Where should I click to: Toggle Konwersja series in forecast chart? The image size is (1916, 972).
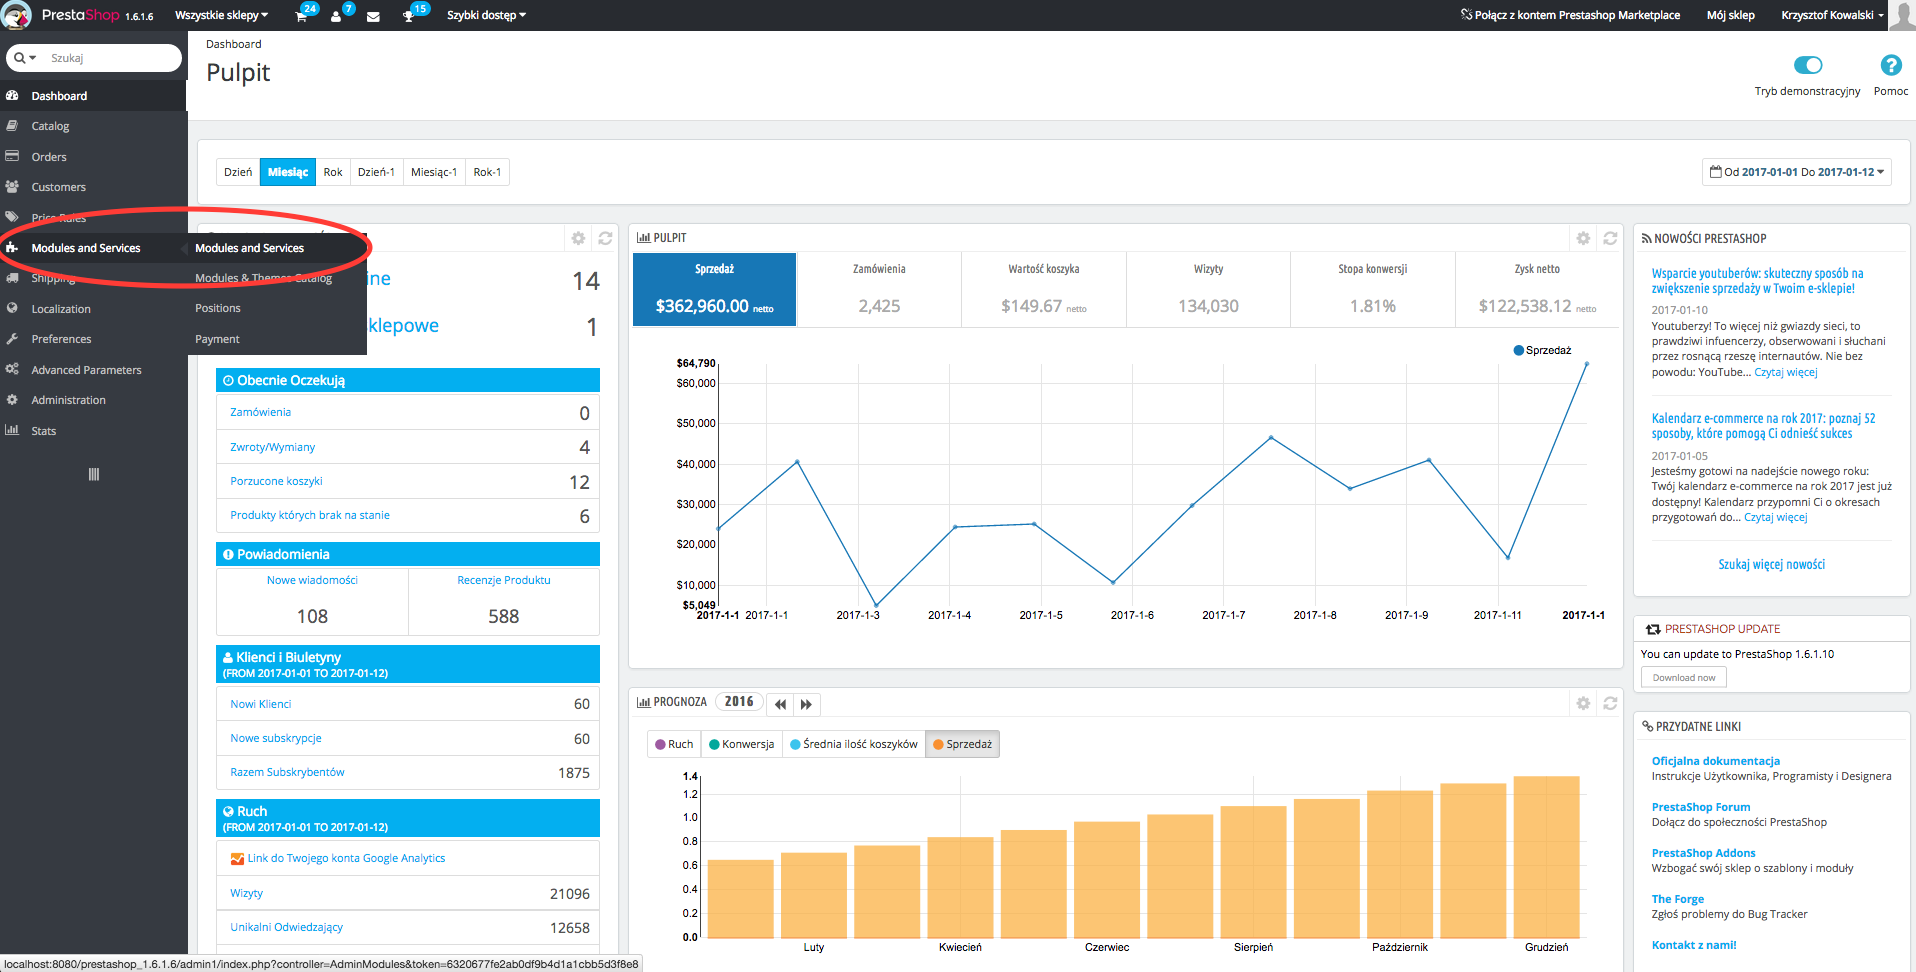coord(741,744)
